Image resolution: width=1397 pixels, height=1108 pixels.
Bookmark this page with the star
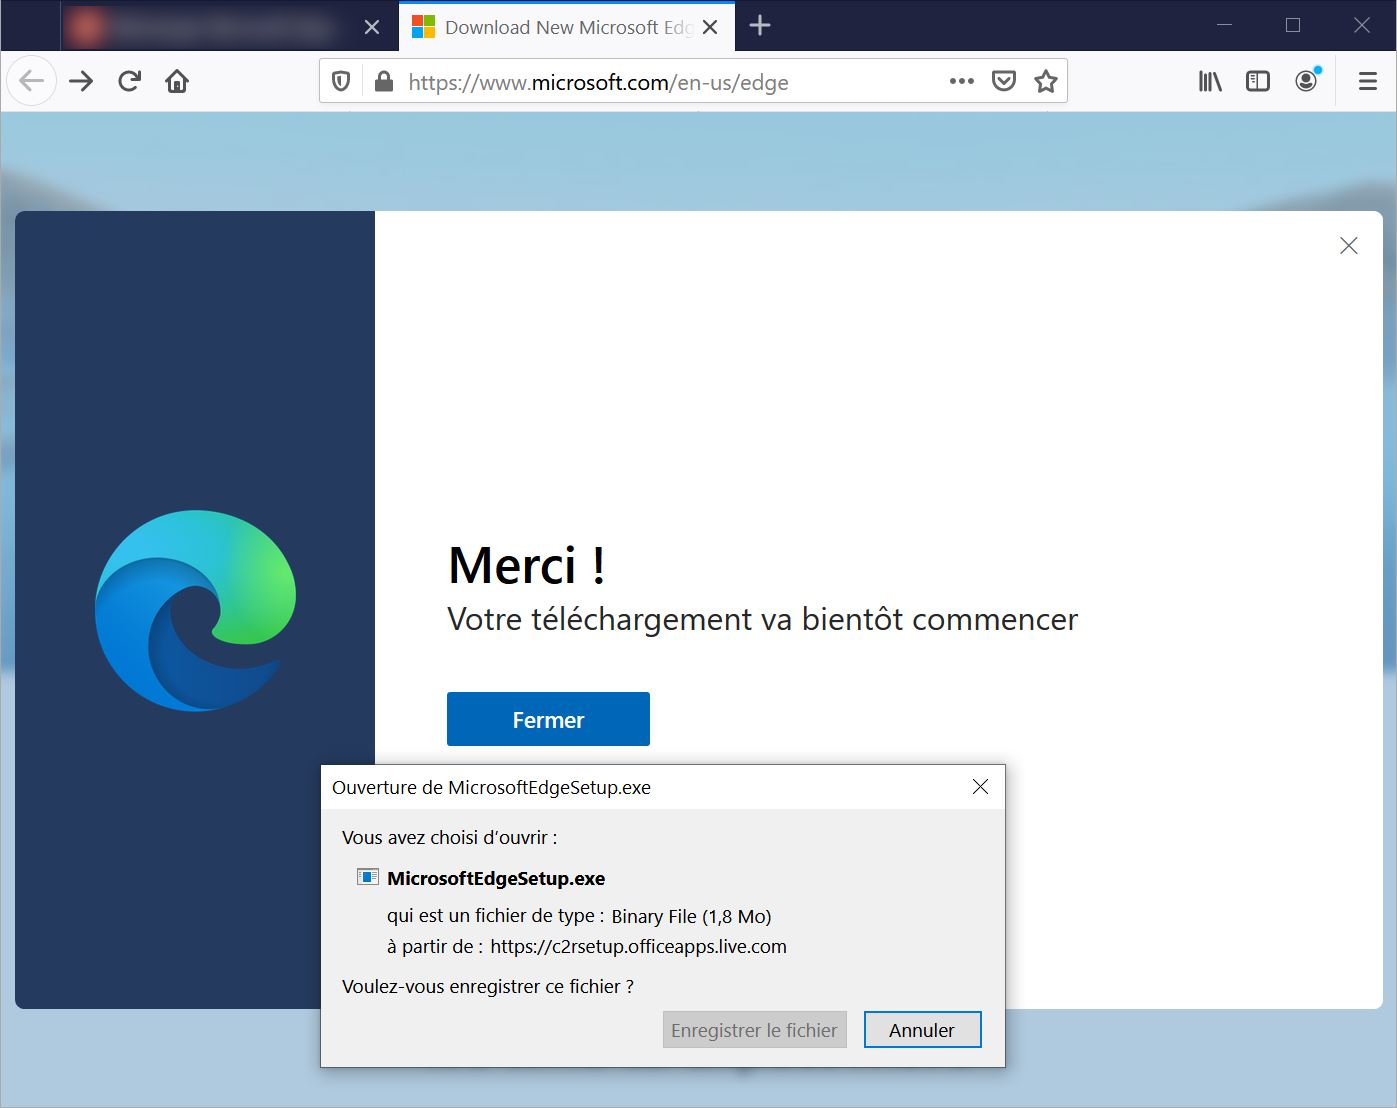1046,80
